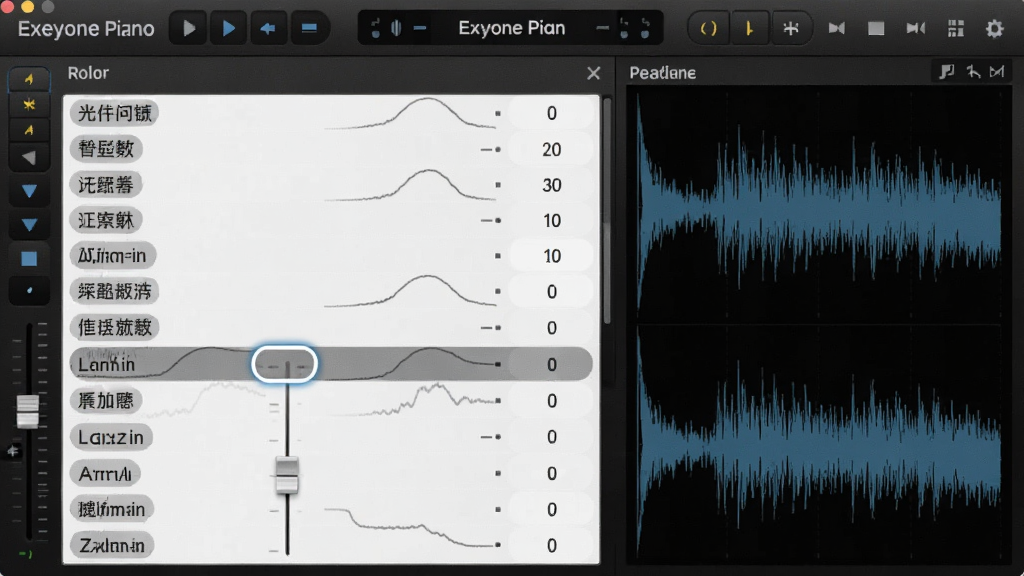Click the blue play triangle button
The image size is (1024, 576).
tap(229, 28)
